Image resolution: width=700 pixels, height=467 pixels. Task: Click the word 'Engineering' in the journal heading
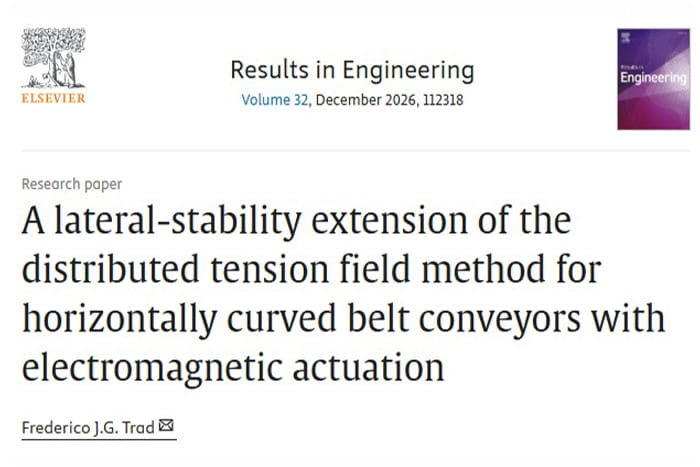(408, 71)
